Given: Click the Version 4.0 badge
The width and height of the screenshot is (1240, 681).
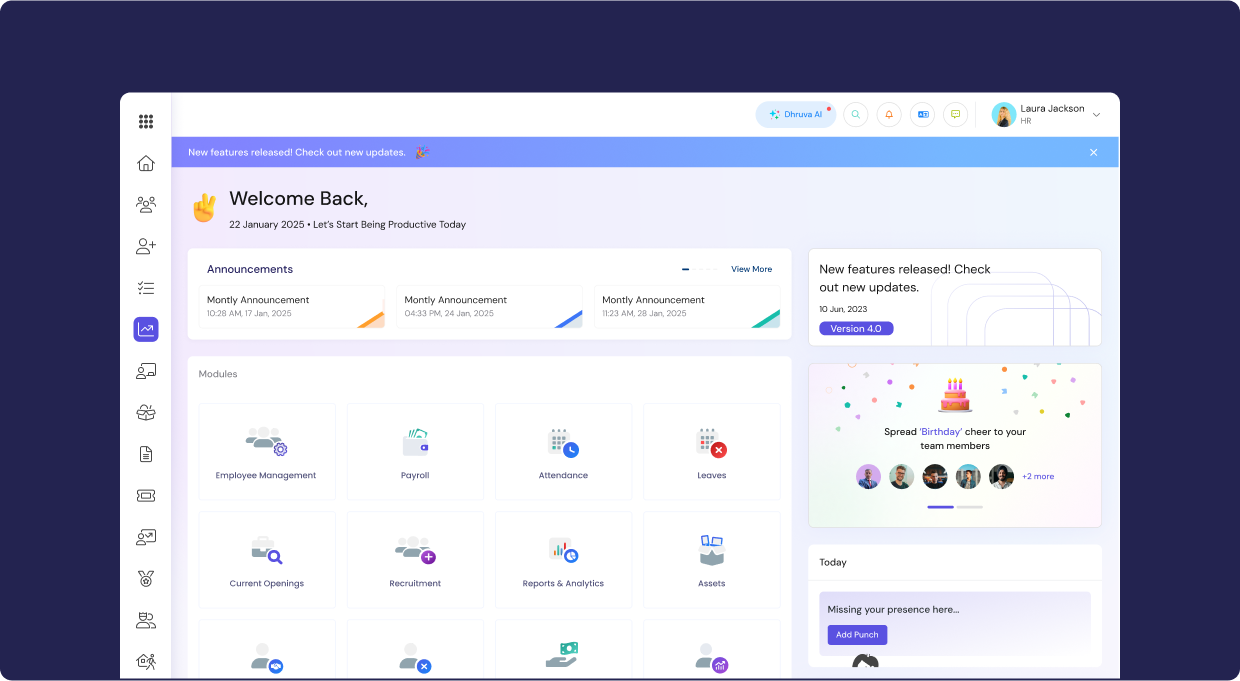Looking at the screenshot, I should click(856, 328).
